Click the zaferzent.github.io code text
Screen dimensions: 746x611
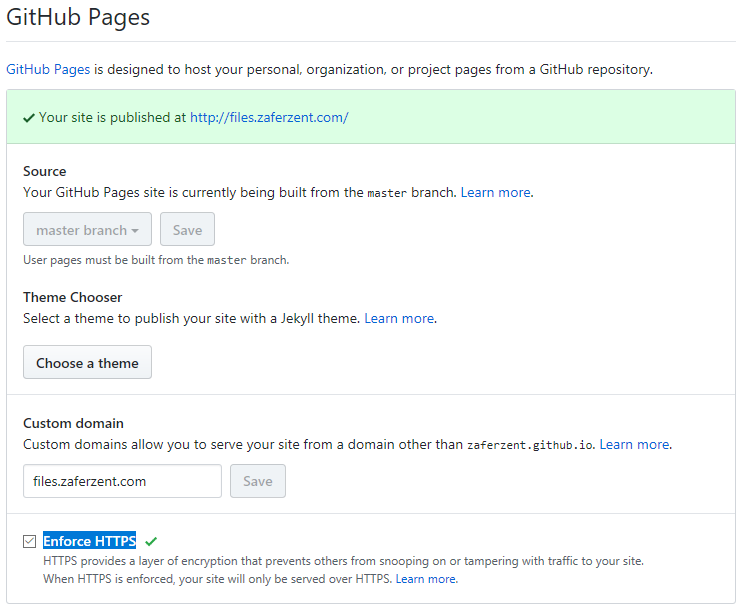(530, 445)
